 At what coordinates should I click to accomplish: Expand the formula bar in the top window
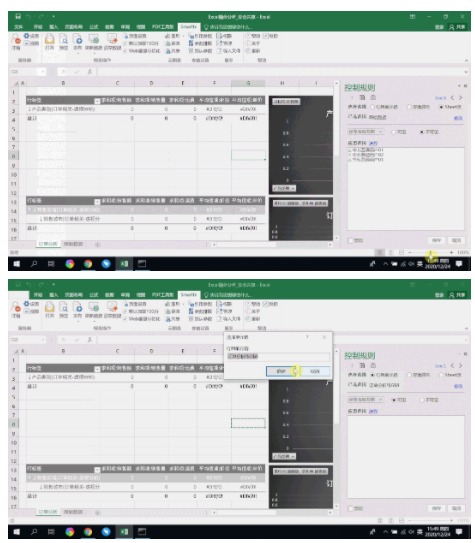pos(466,72)
